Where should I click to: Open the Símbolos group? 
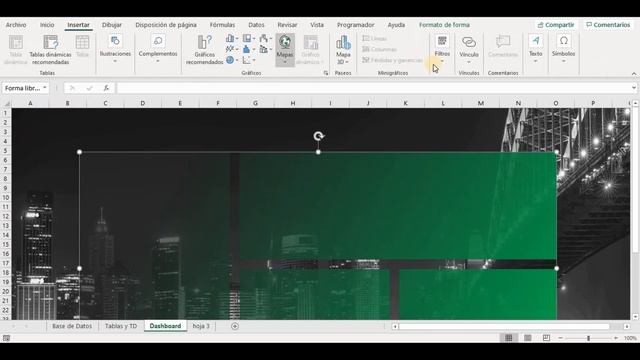(x=564, y=49)
